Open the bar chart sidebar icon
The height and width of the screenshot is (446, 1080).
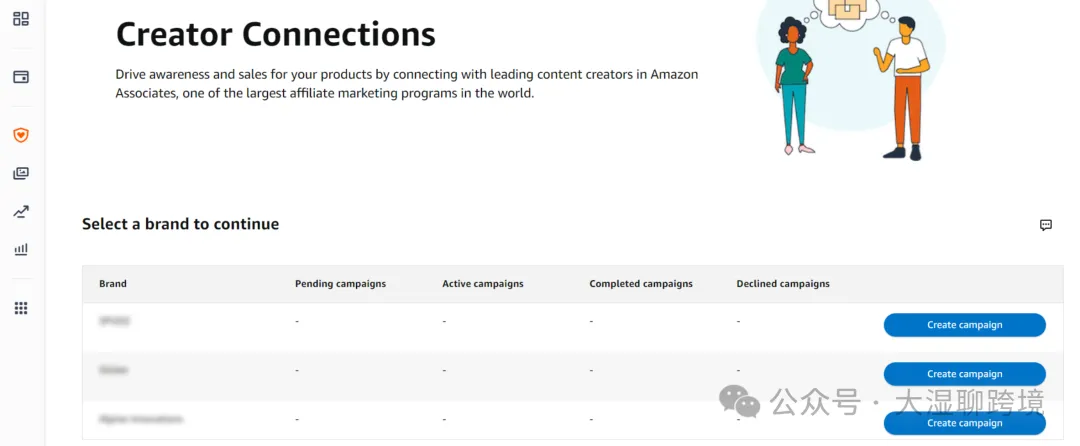pos(20,250)
